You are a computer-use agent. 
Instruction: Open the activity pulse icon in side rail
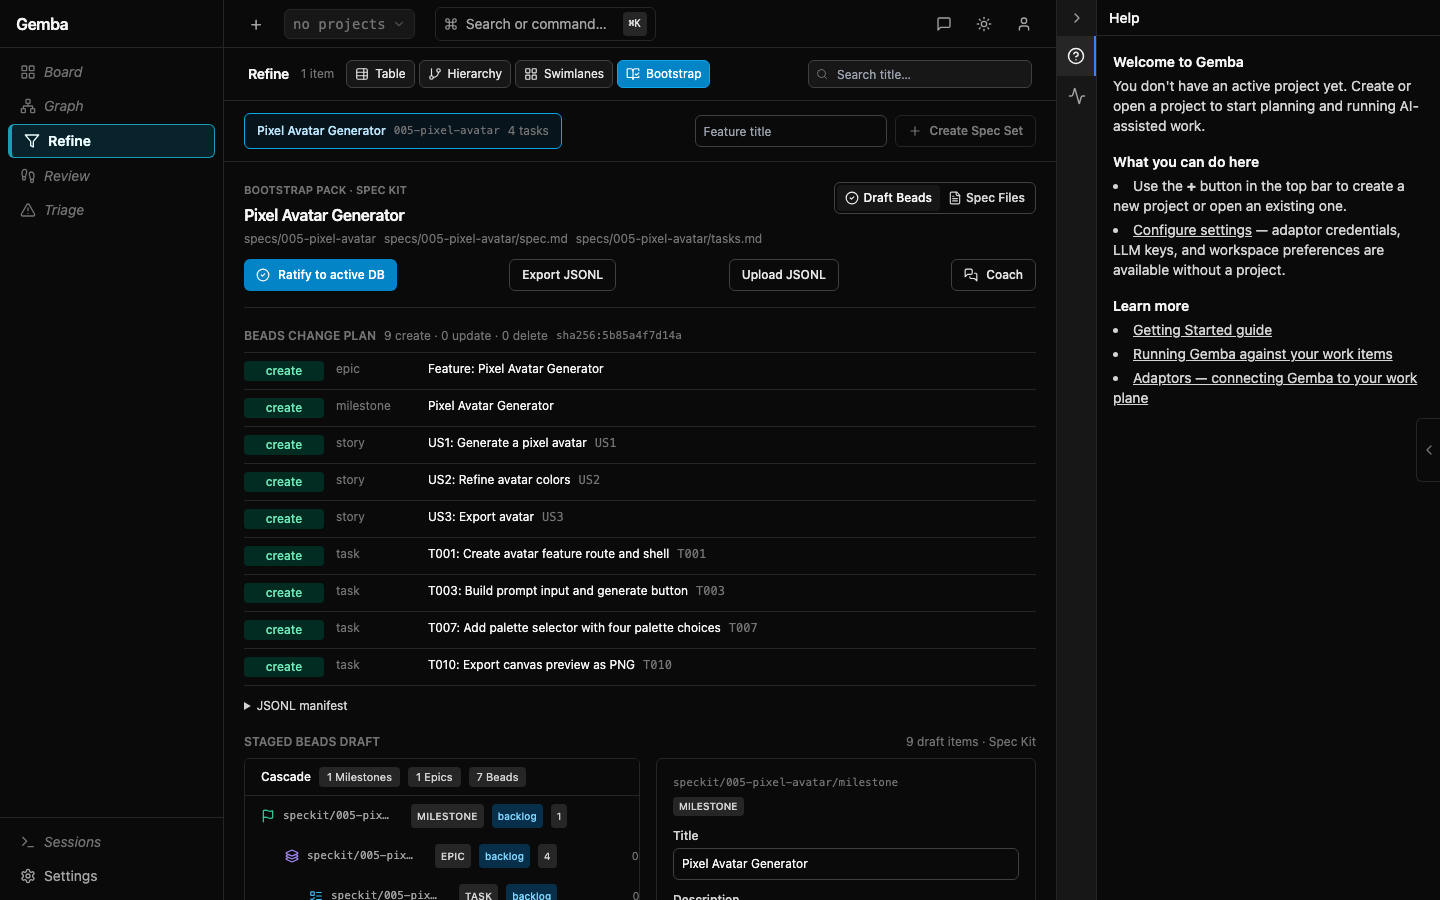pyautogui.click(x=1076, y=96)
